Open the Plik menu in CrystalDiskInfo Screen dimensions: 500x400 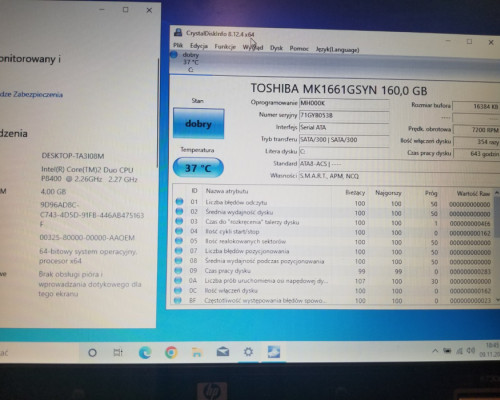[x=178, y=45]
